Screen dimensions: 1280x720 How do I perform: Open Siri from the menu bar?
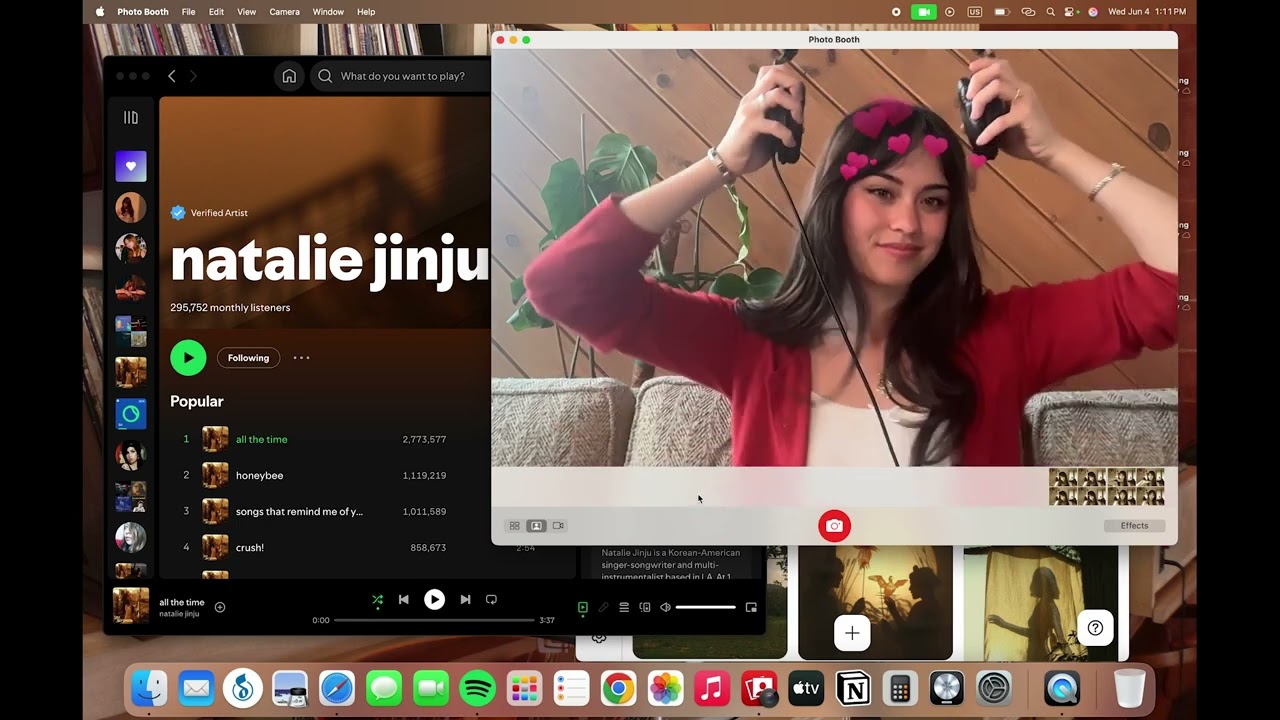point(1092,12)
